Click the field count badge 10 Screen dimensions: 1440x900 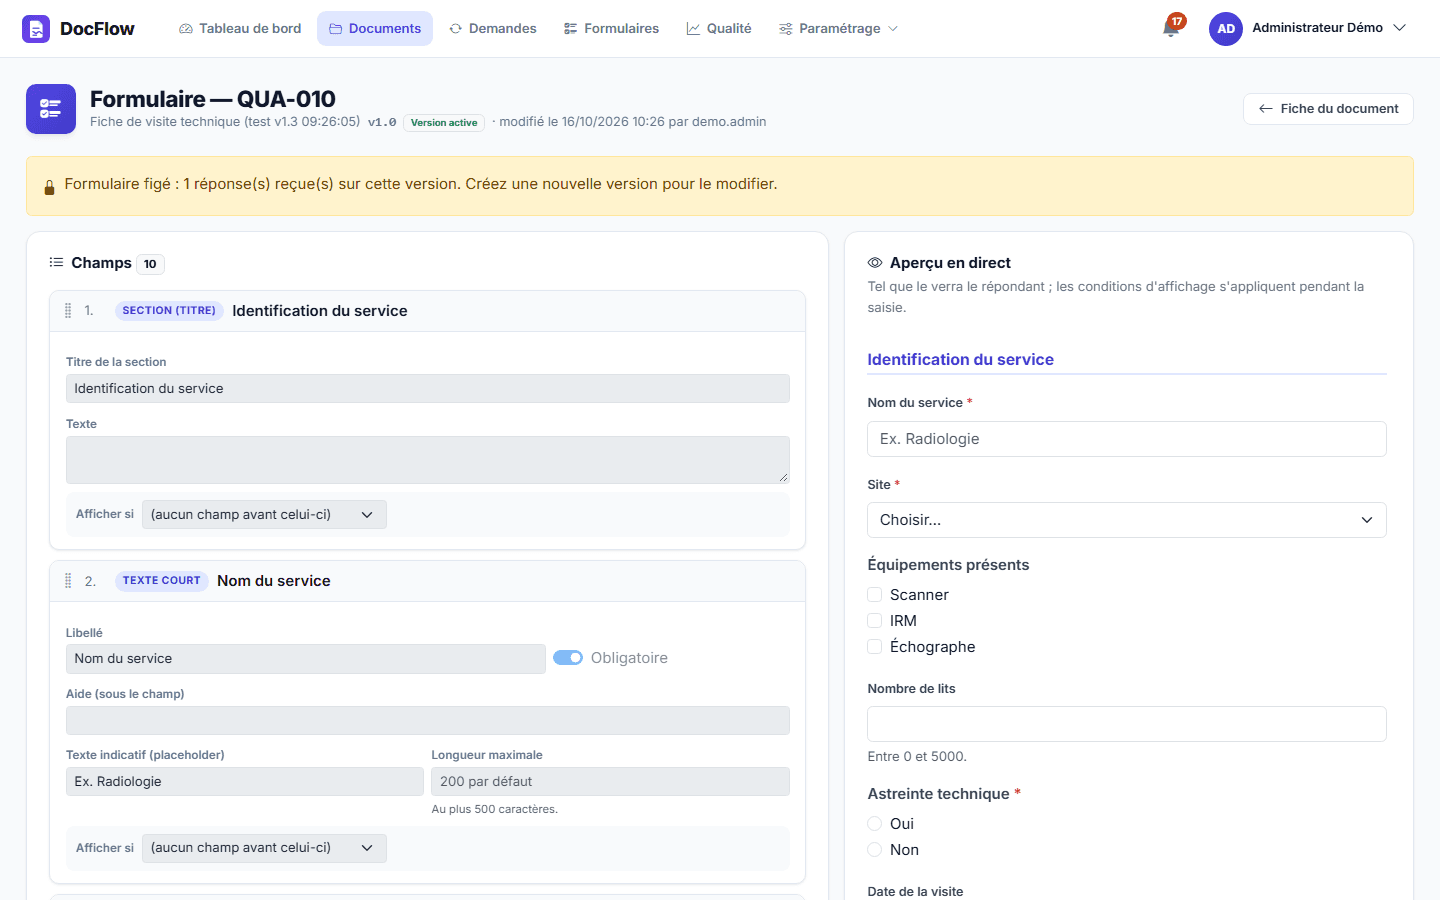(150, 264)
